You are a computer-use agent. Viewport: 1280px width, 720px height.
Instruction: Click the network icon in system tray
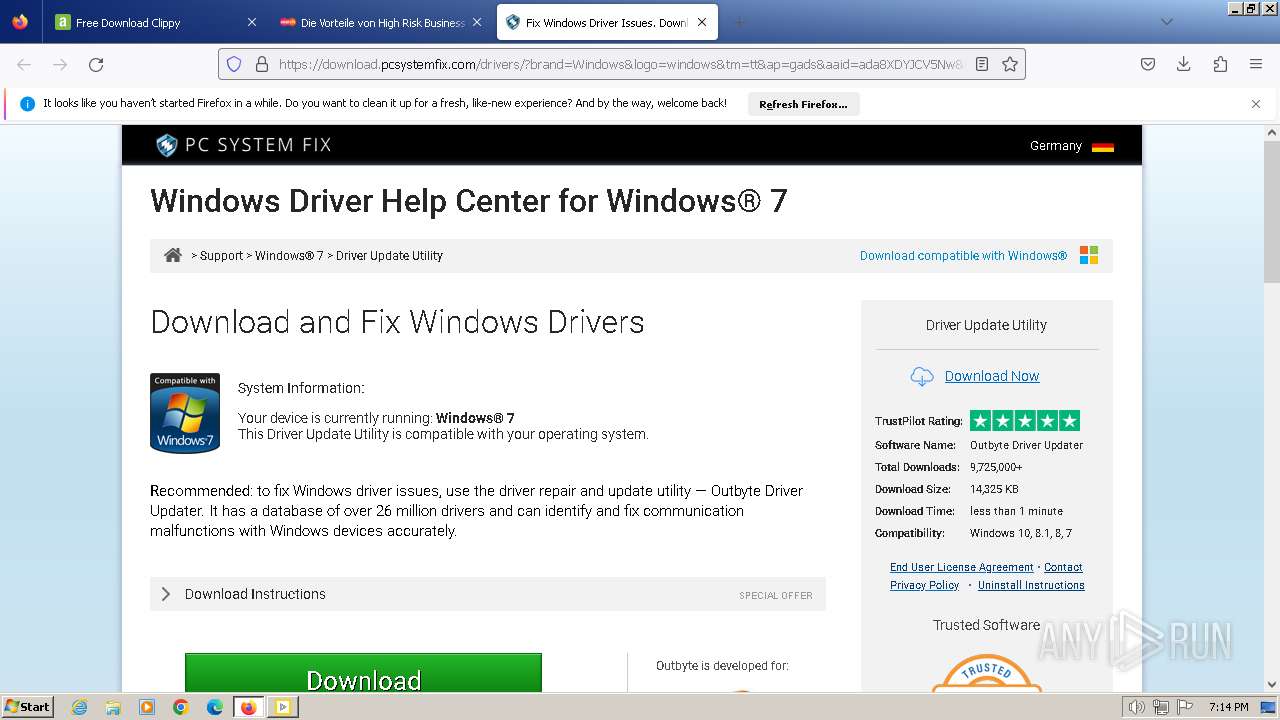1160,707
